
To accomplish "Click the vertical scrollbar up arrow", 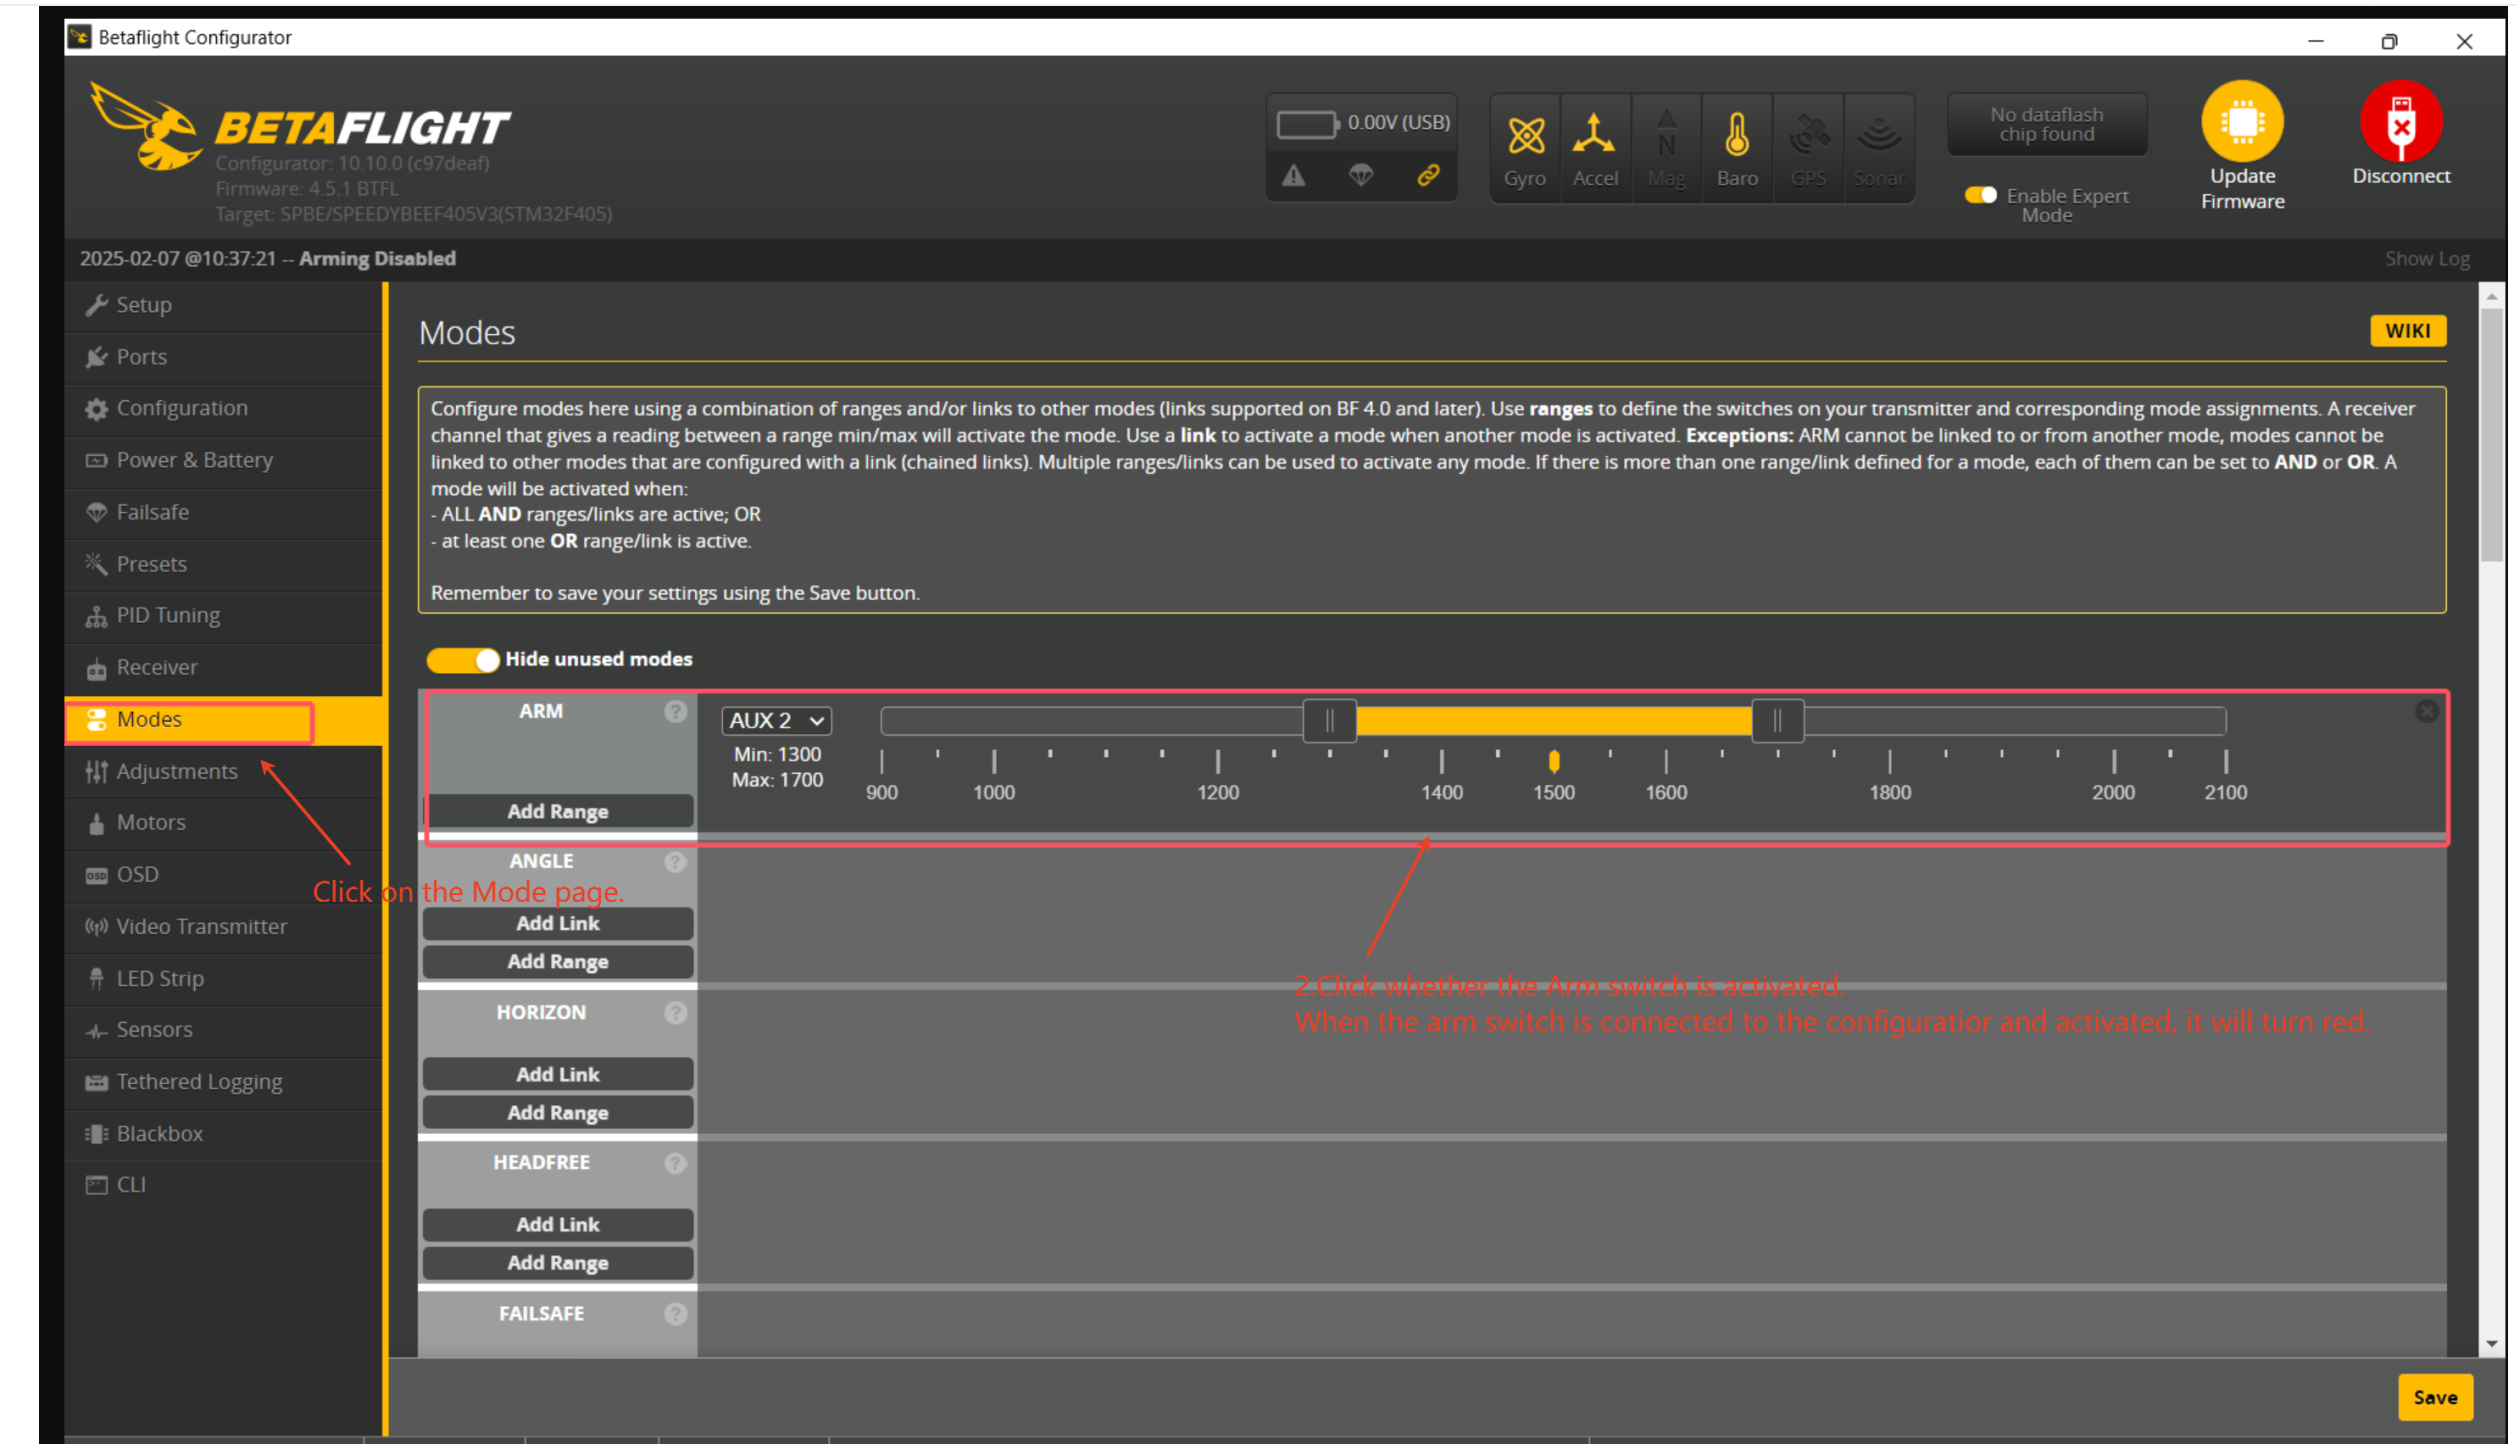I will click(2491, 297).
